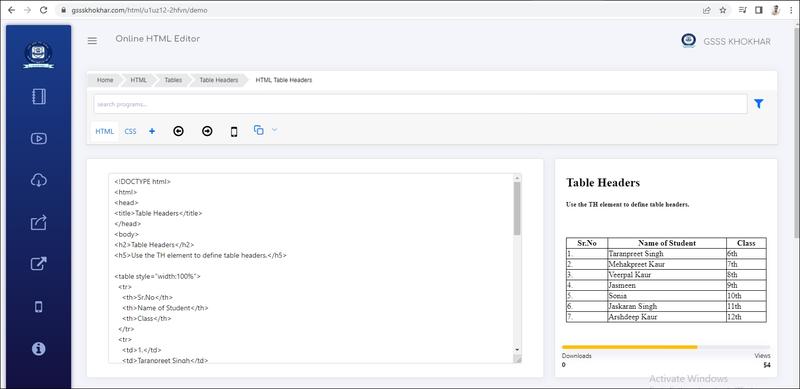Click the share arrow sidebar icon
The height and width of the screenshot is (389, 800).
point(39,223)
